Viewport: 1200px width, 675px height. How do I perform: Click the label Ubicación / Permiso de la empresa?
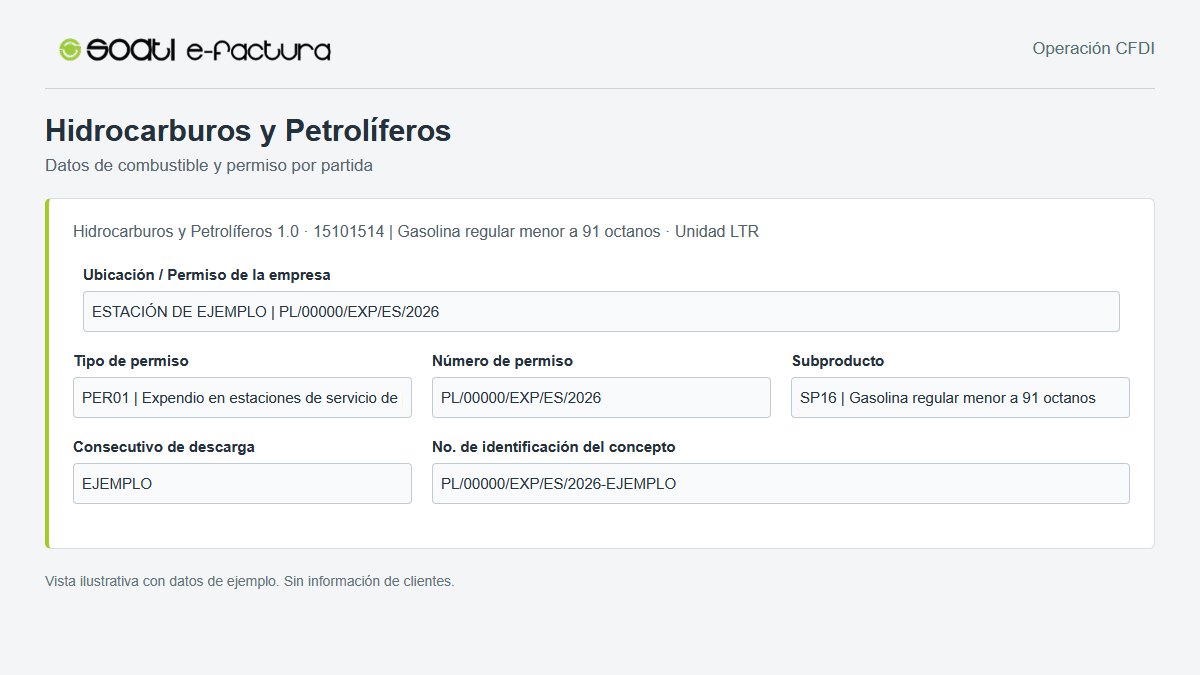pos(207,275)
